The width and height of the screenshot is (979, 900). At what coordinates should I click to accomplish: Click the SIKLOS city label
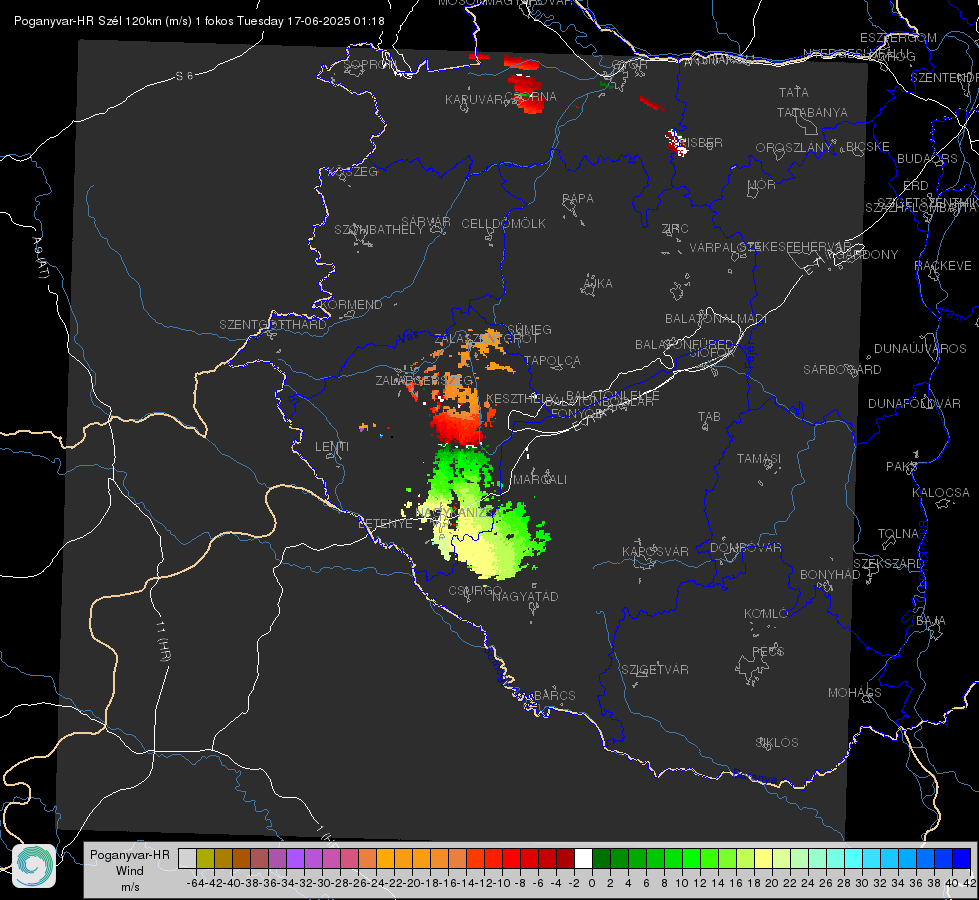pos(777,743)
